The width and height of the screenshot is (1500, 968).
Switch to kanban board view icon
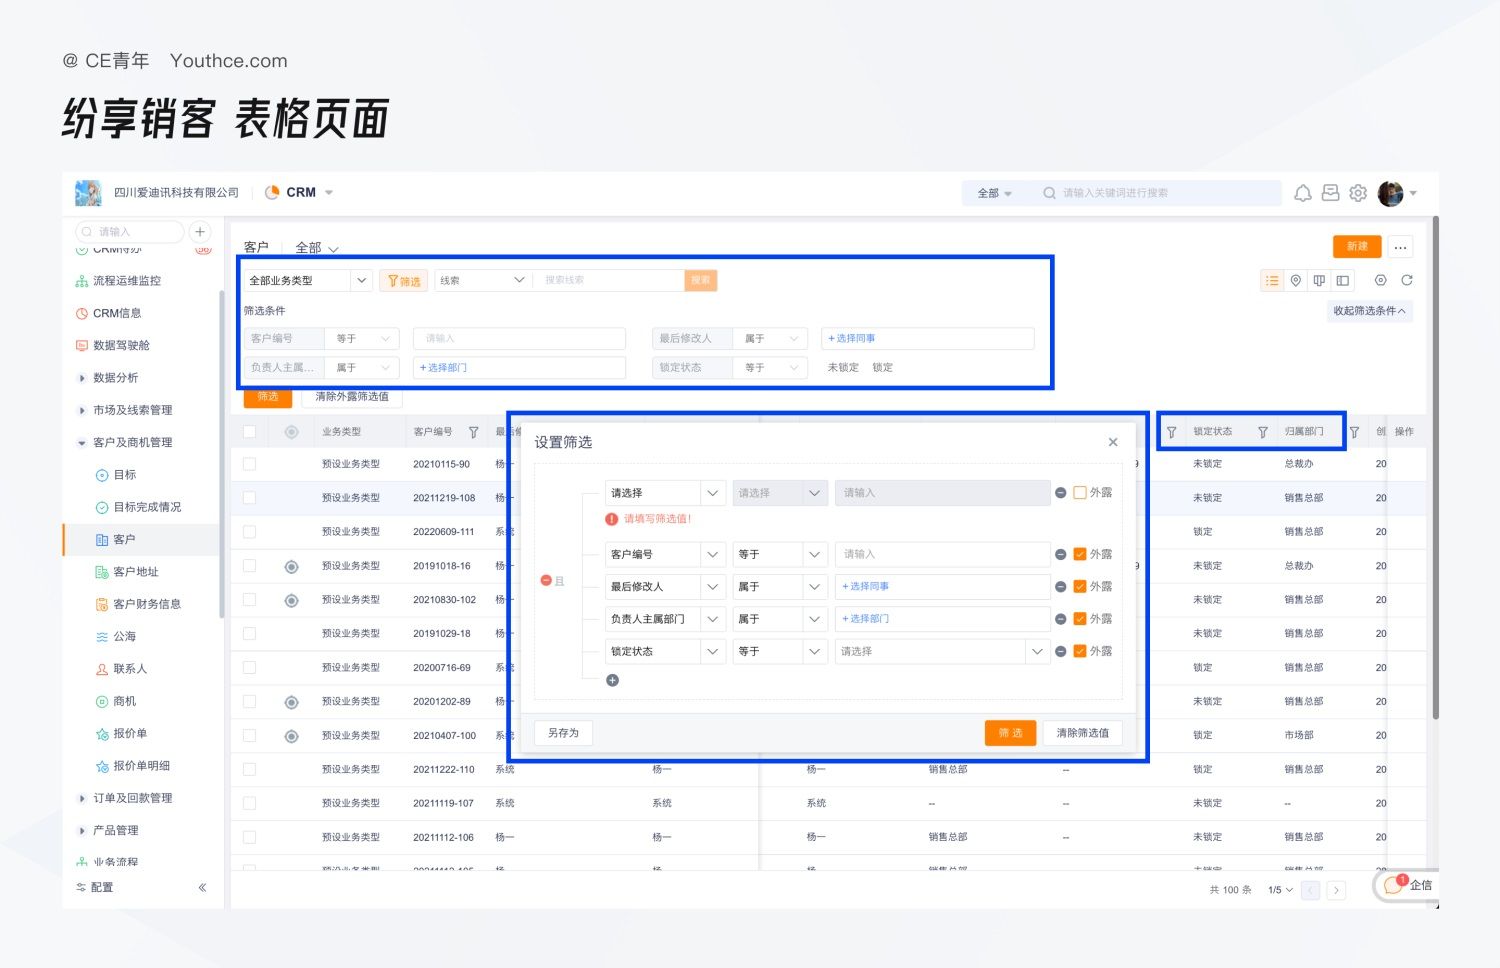click(1319, 281)
